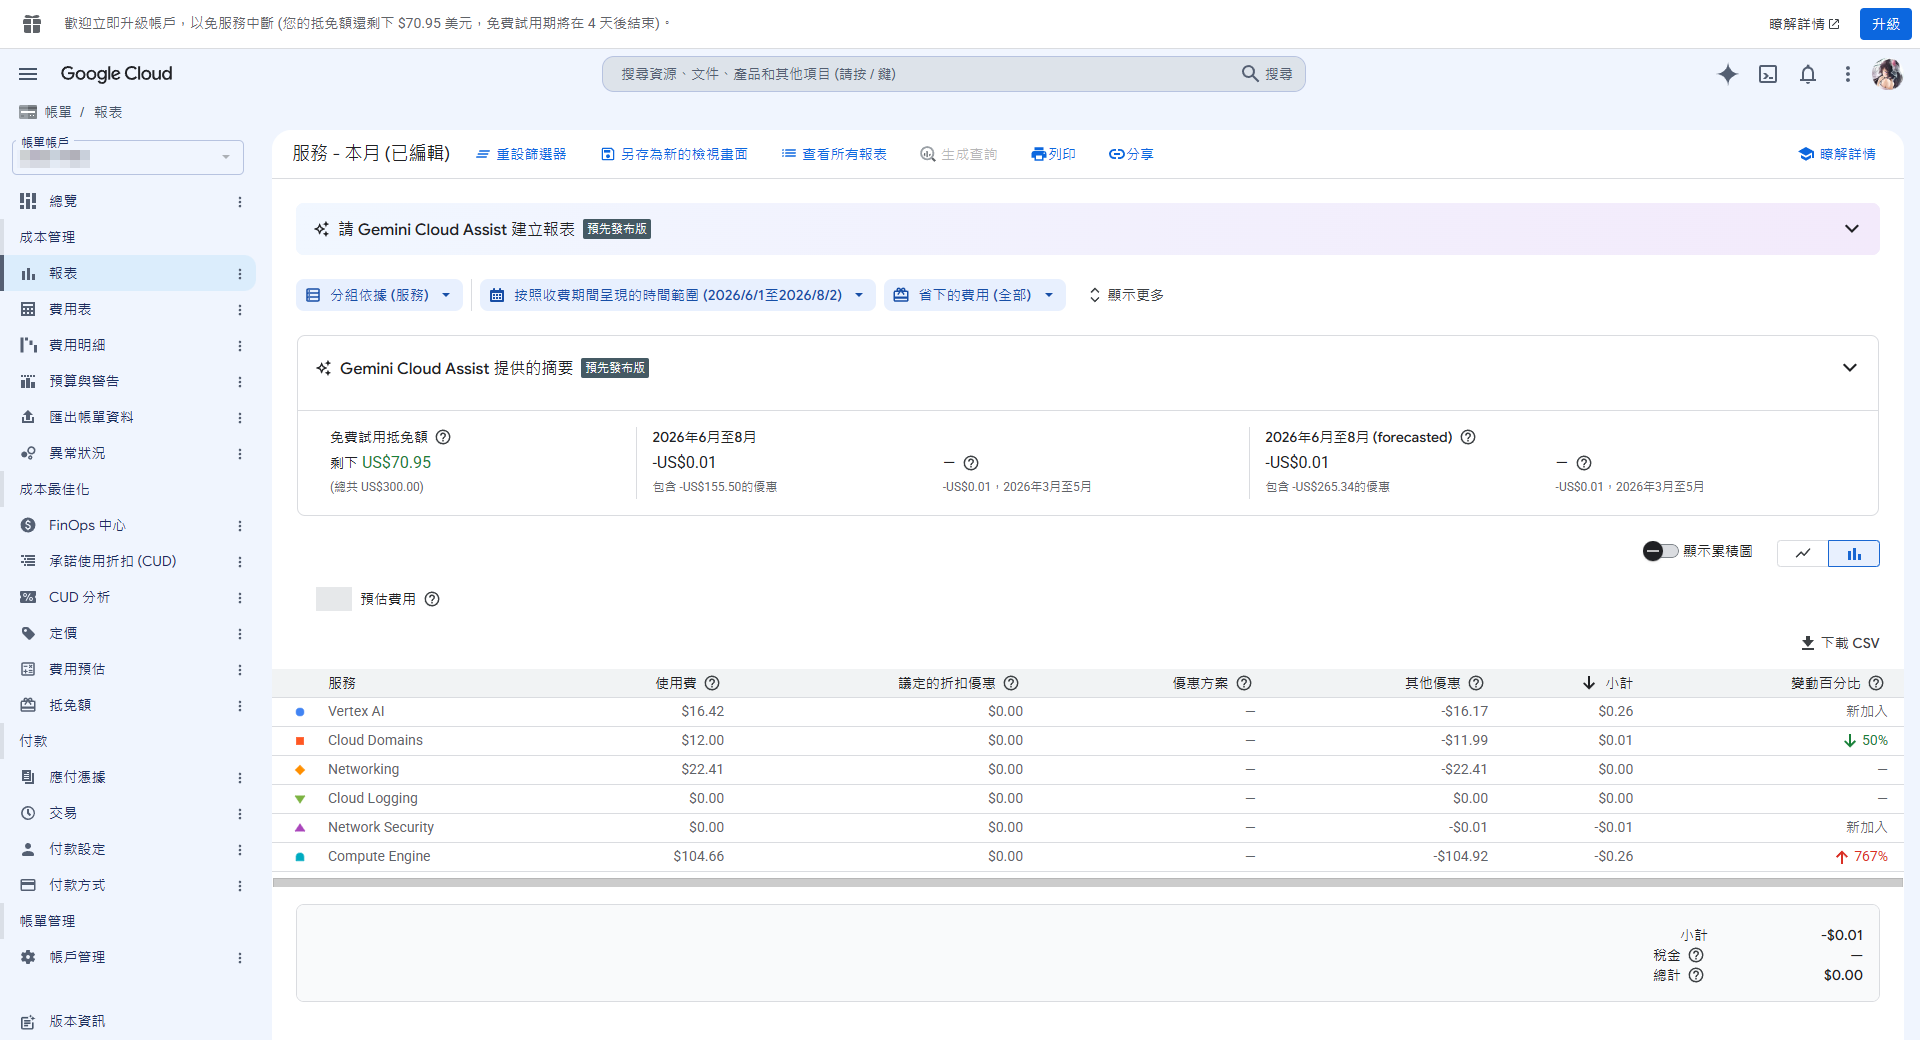Show help for 總計
The height and width of the screenshot is (1040, 1920).
1696,975
